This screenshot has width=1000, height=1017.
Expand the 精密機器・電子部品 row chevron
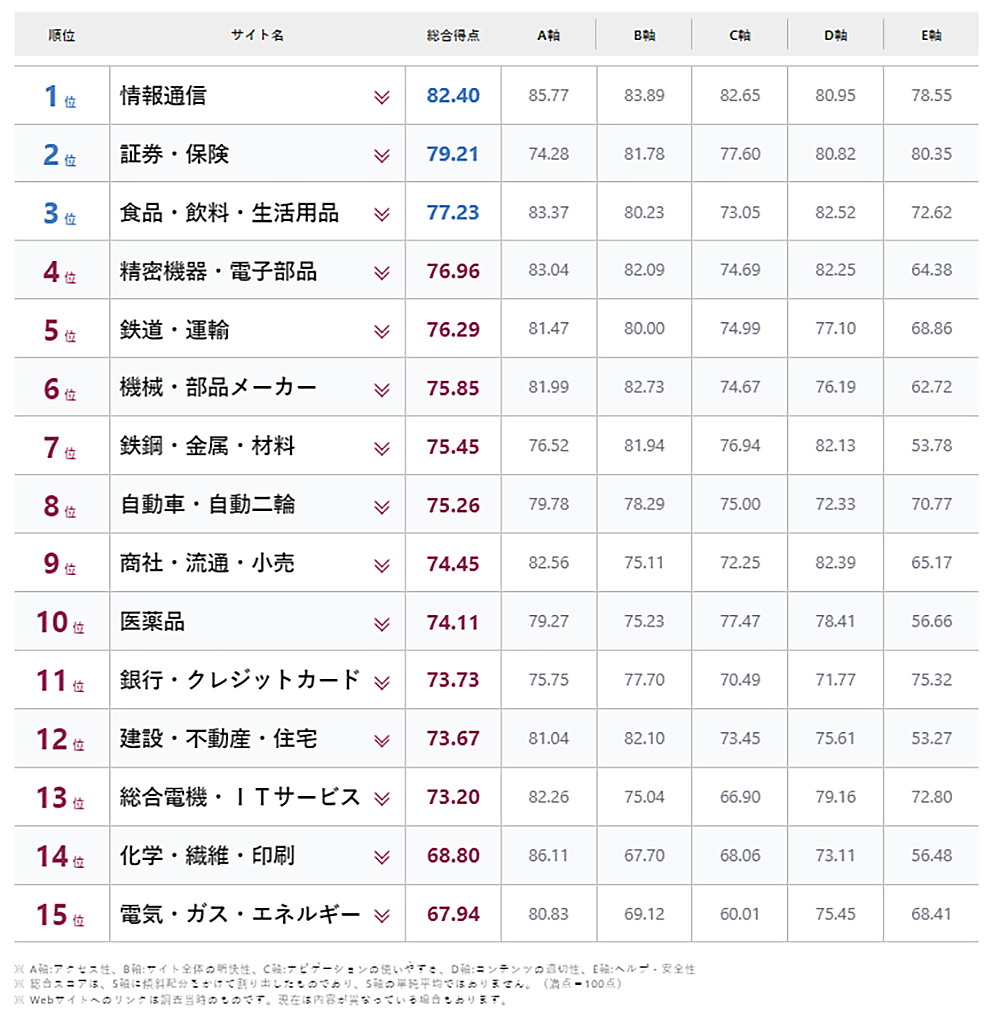click(x=381, y=272)
